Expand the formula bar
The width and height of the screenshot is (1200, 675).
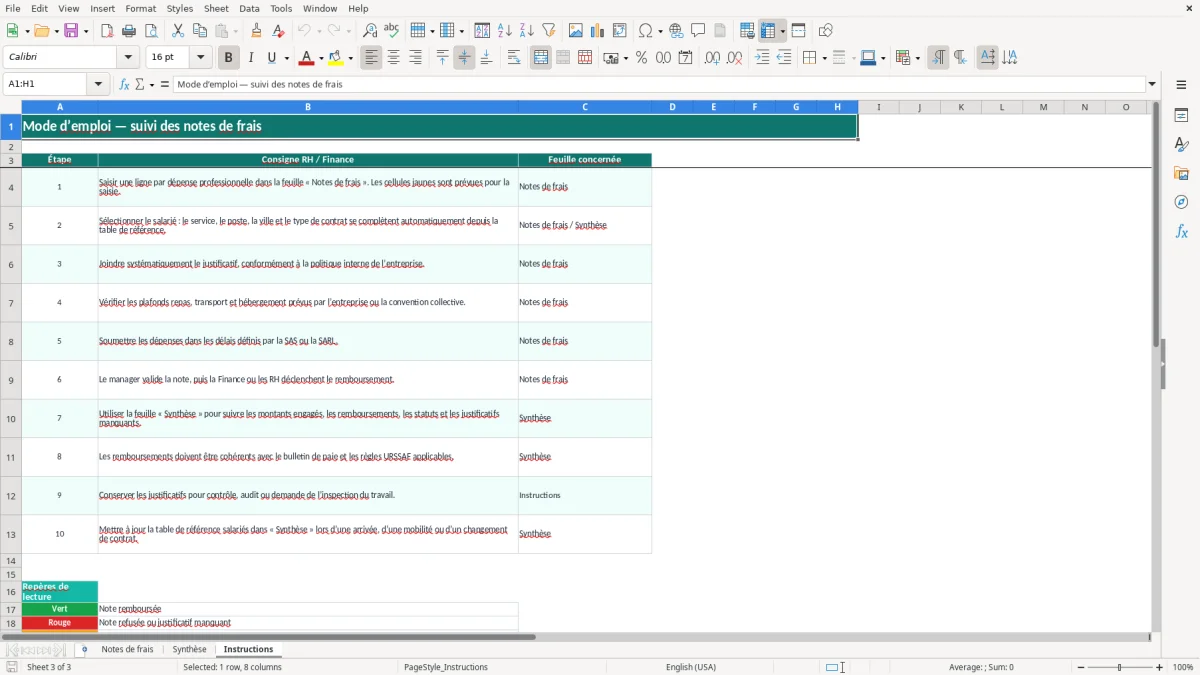1152,84
